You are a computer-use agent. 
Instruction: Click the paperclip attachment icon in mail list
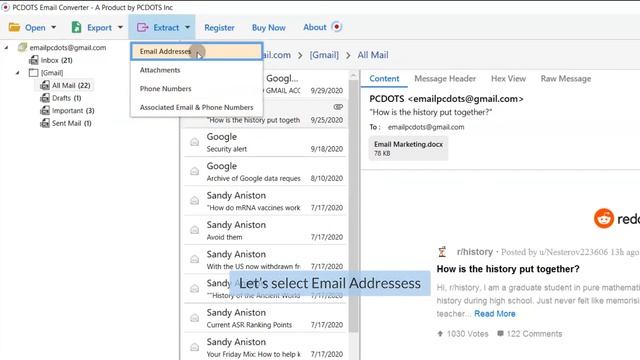pyautogui.click(x=338, y=107)
